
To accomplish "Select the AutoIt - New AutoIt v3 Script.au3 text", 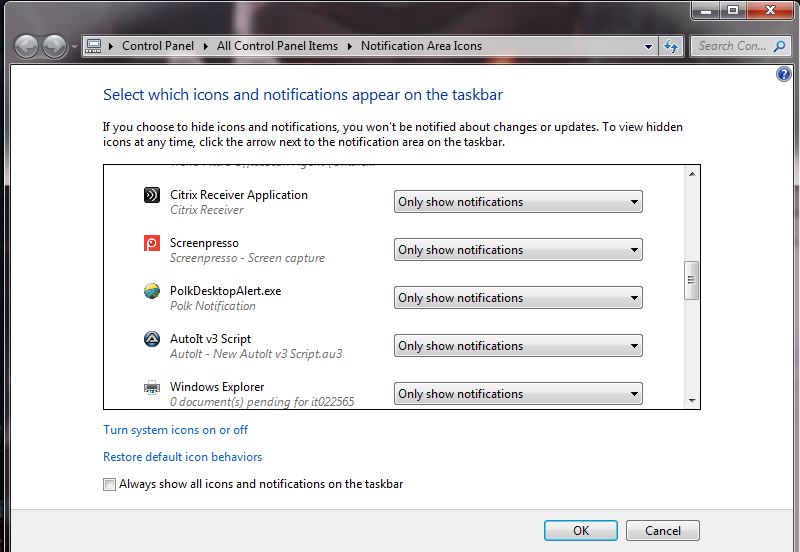I will tap(256, 354).
